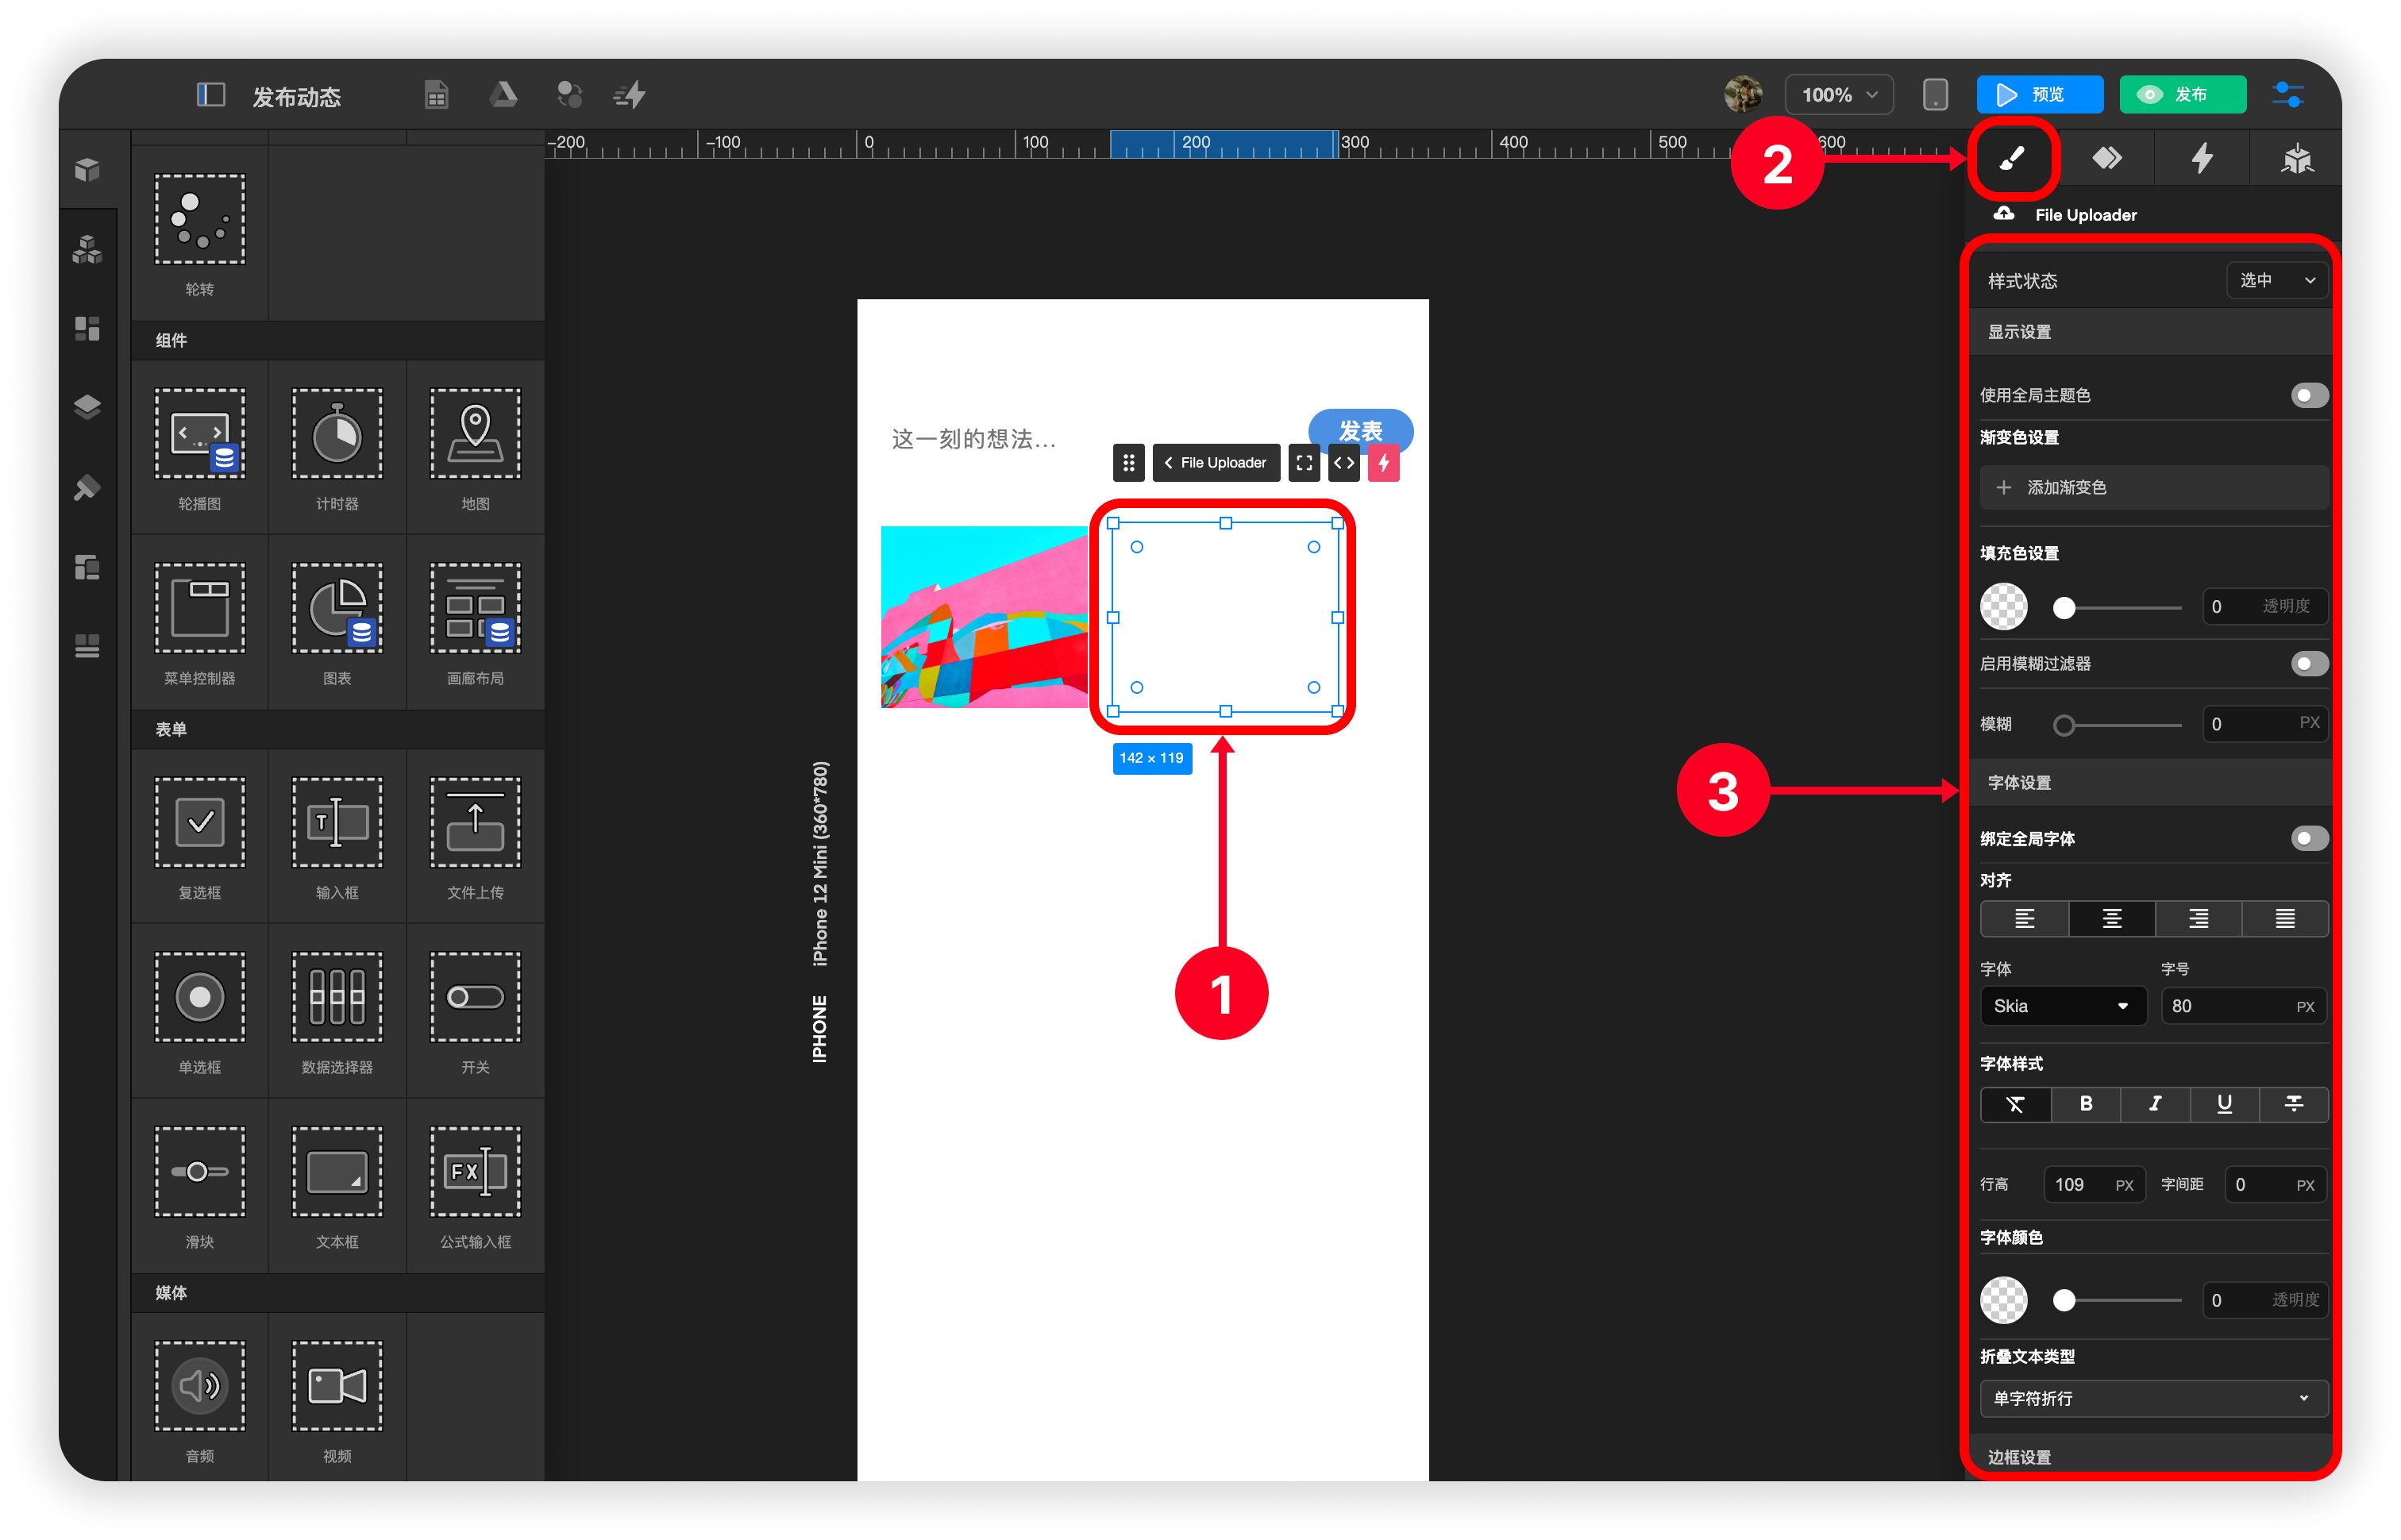
Task: Click the font color swatch
Action: (x=2004, y=1300)
